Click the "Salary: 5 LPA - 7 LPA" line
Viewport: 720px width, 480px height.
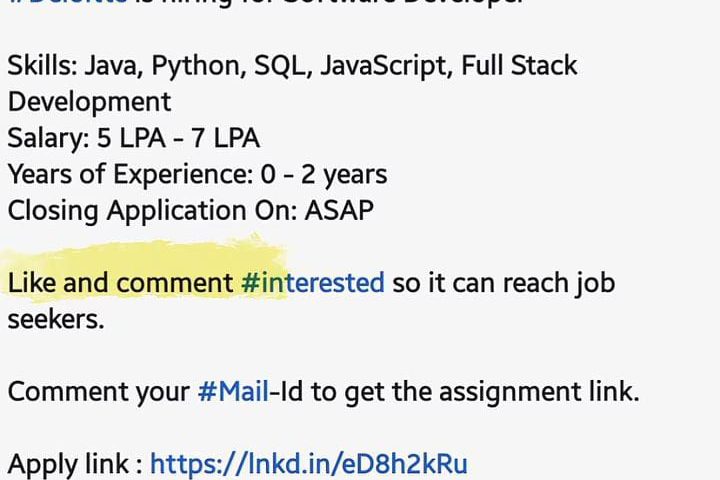coord(133,138)
